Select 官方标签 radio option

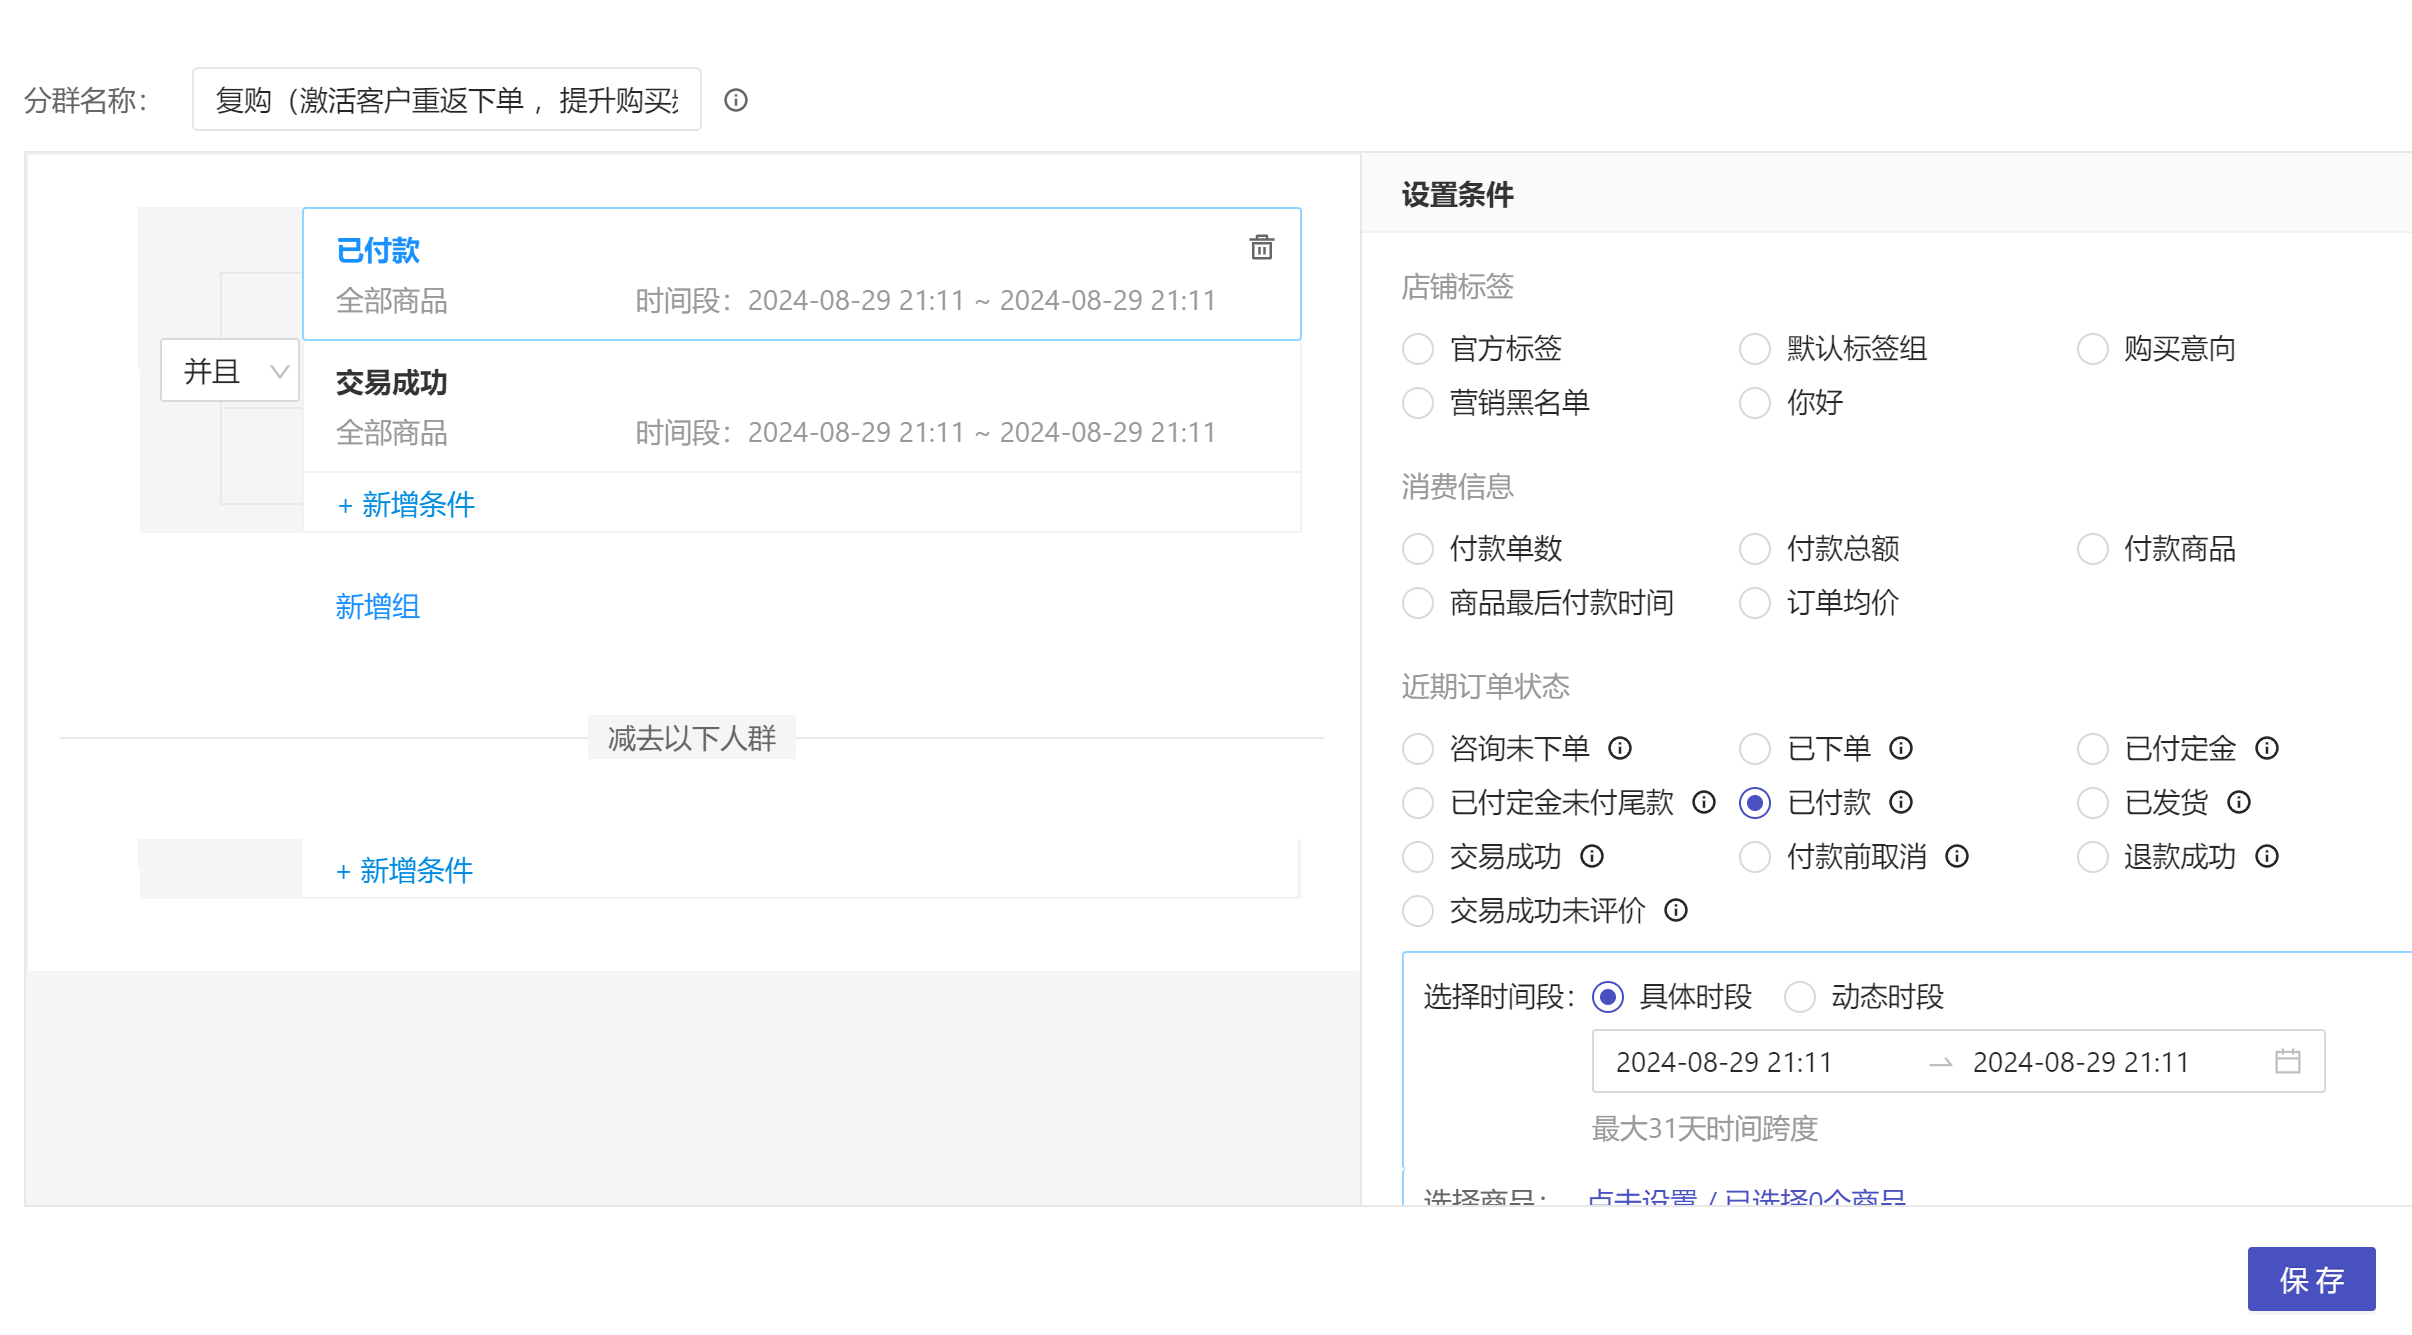(x=1417, y=349)
